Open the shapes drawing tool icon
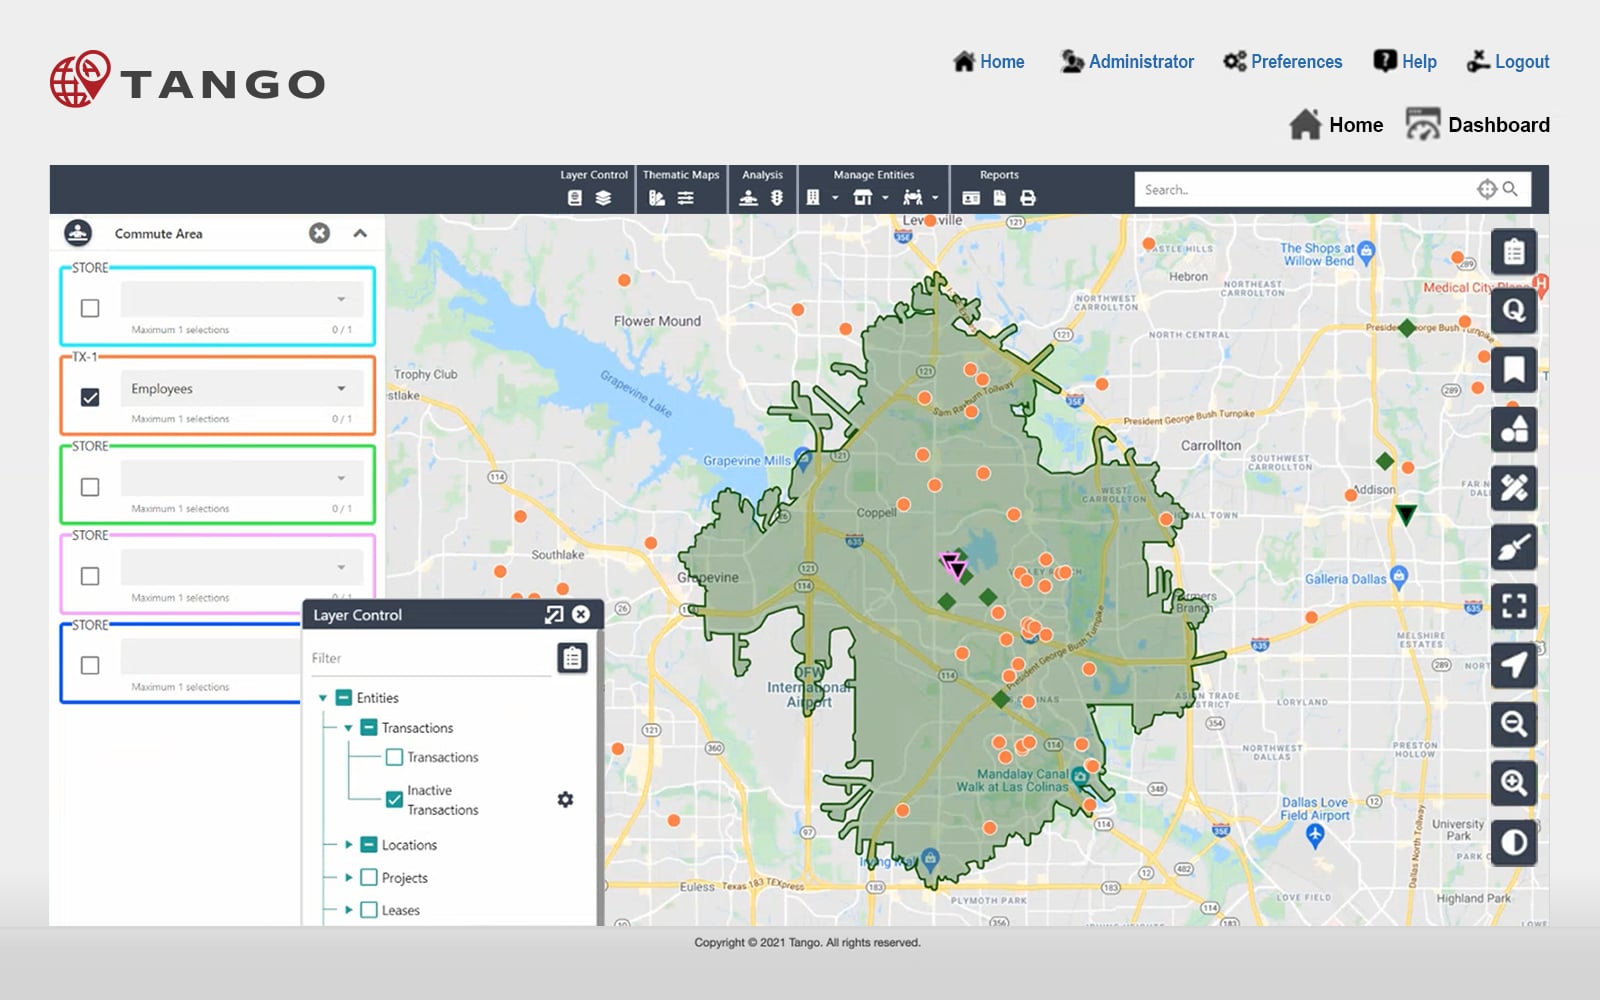 [1514, 429]
